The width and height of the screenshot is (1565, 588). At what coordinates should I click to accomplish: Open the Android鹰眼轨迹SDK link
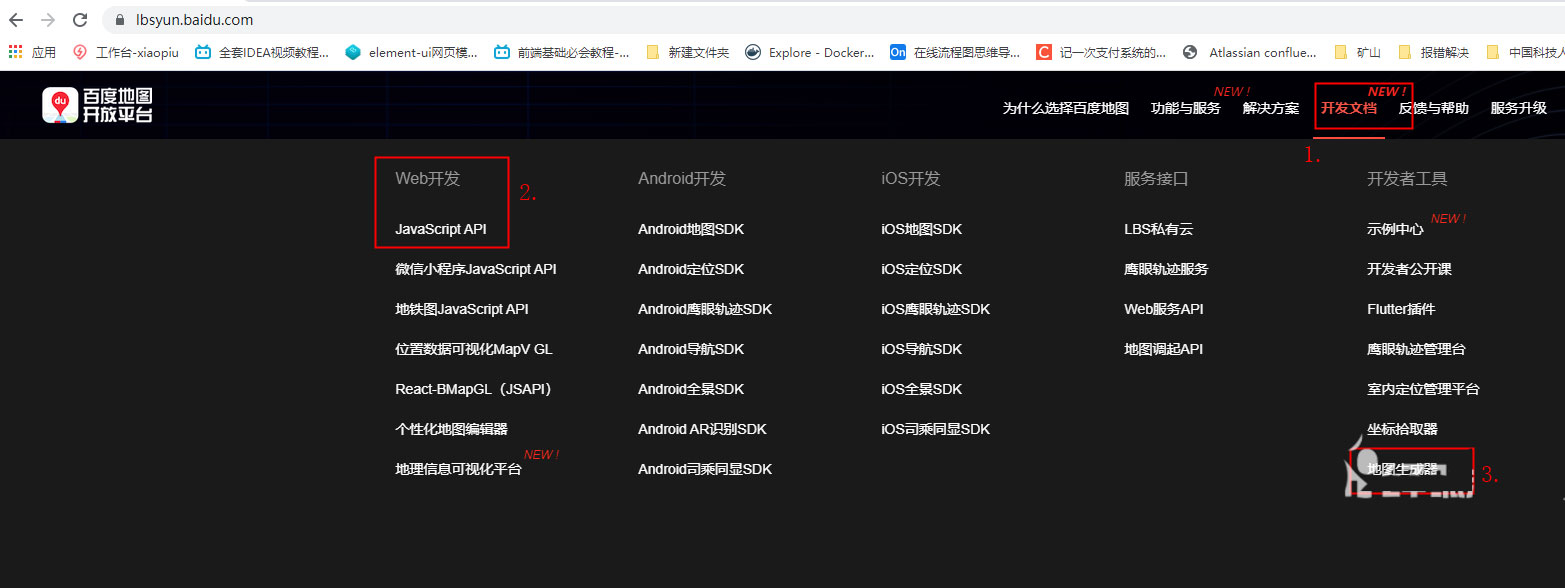click(705, 309)
